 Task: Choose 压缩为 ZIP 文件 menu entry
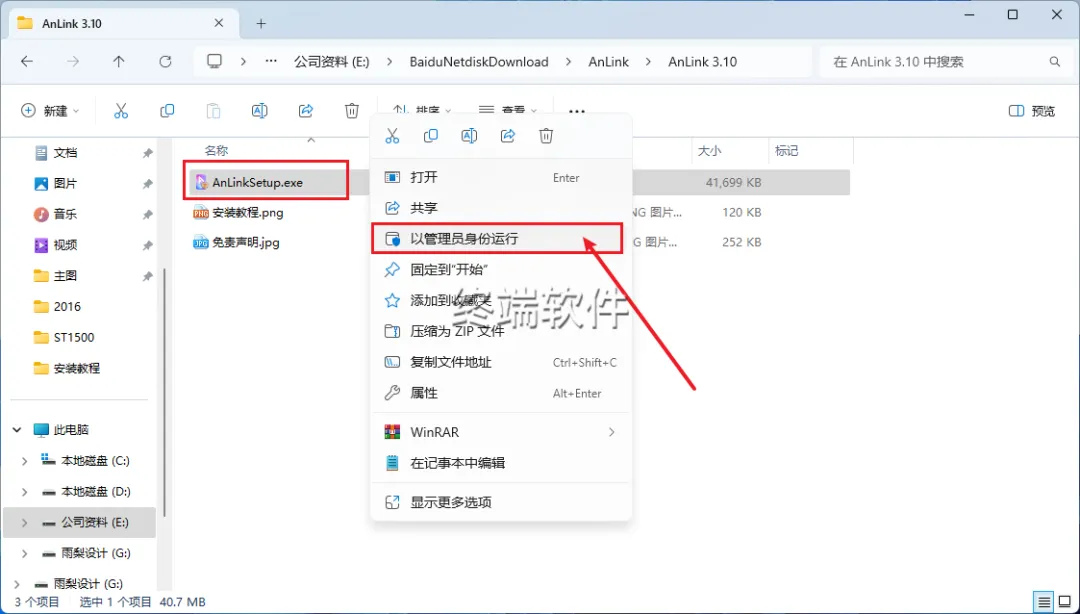(x=501, y=331)
